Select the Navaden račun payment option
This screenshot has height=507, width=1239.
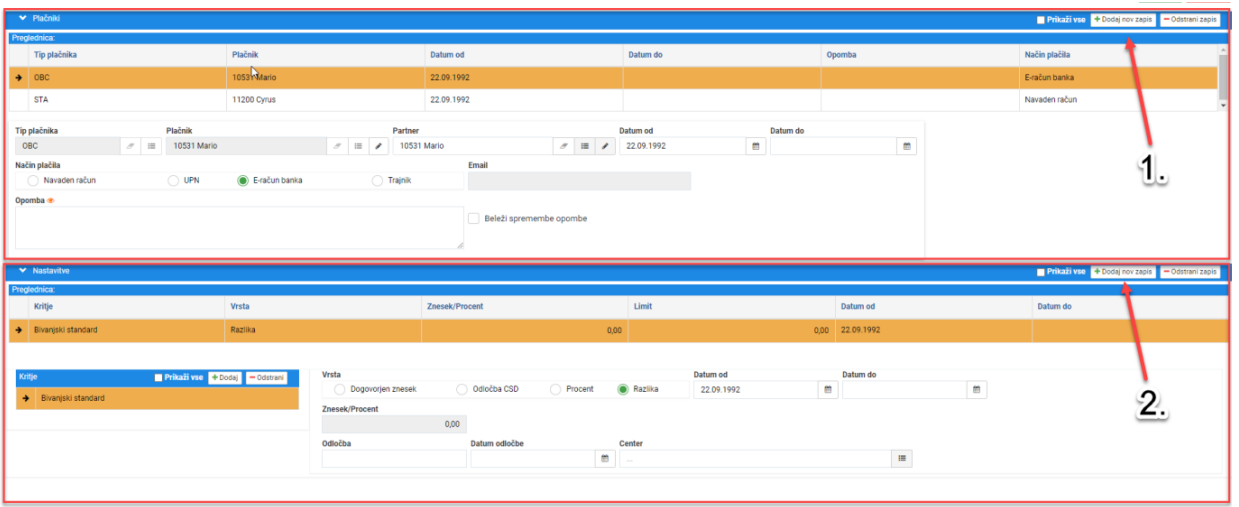coord(62,181)
